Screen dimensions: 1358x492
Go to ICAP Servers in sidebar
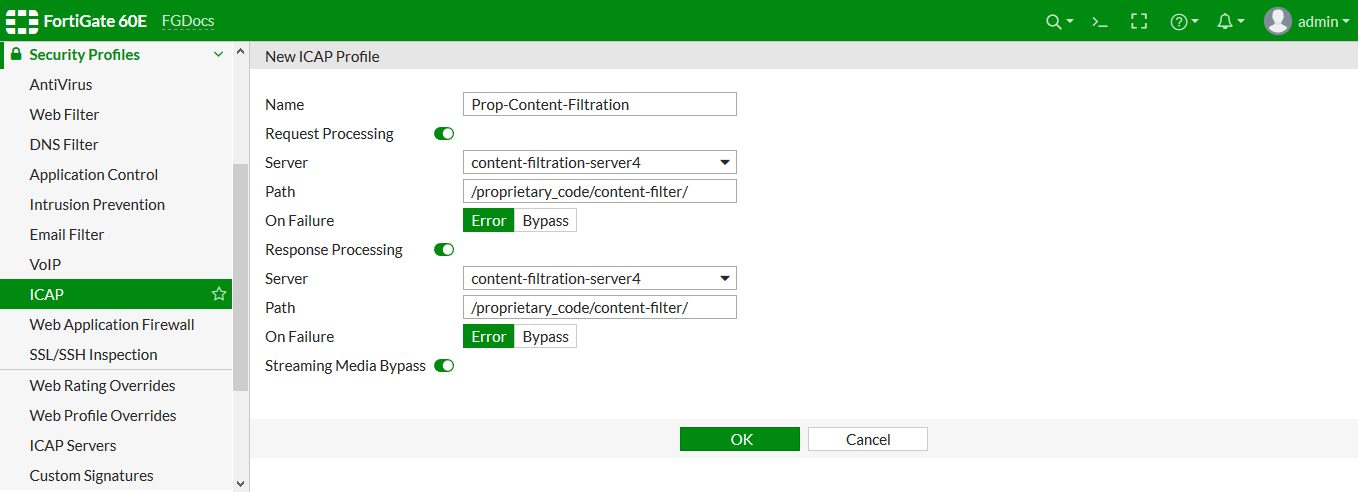point(73,446)
